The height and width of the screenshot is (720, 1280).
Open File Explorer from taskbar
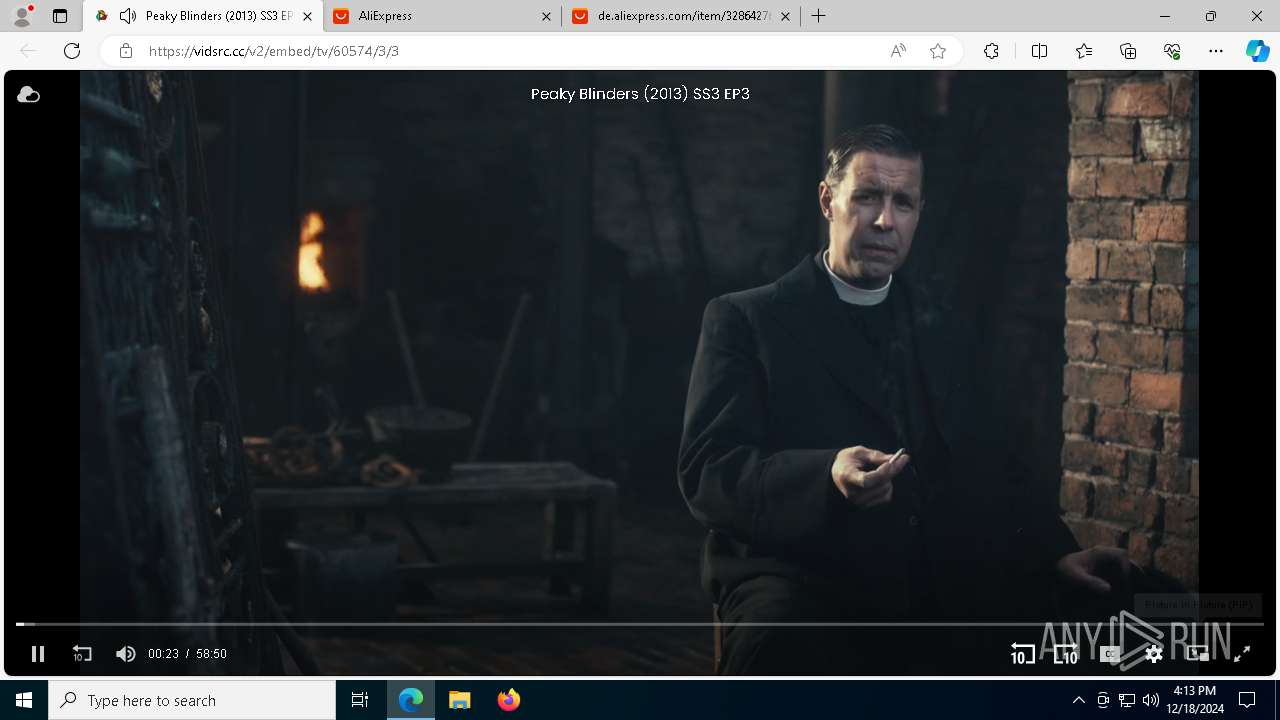(x=460, y=700)
